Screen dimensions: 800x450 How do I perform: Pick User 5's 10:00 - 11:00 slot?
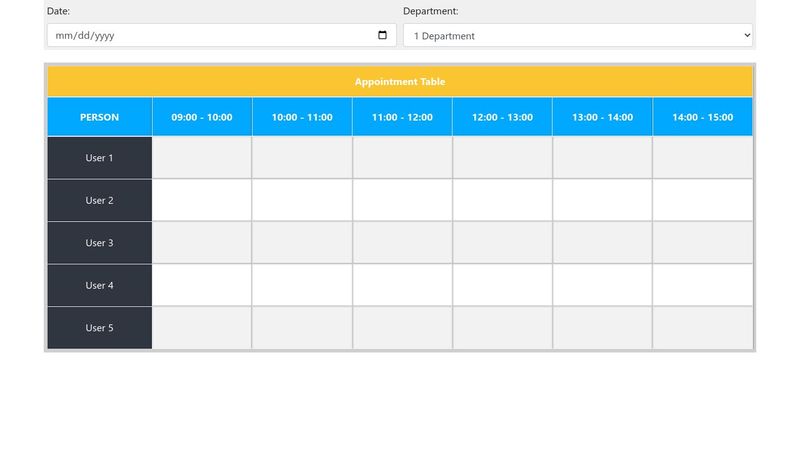pyautogui.click(x=302, y=328)
